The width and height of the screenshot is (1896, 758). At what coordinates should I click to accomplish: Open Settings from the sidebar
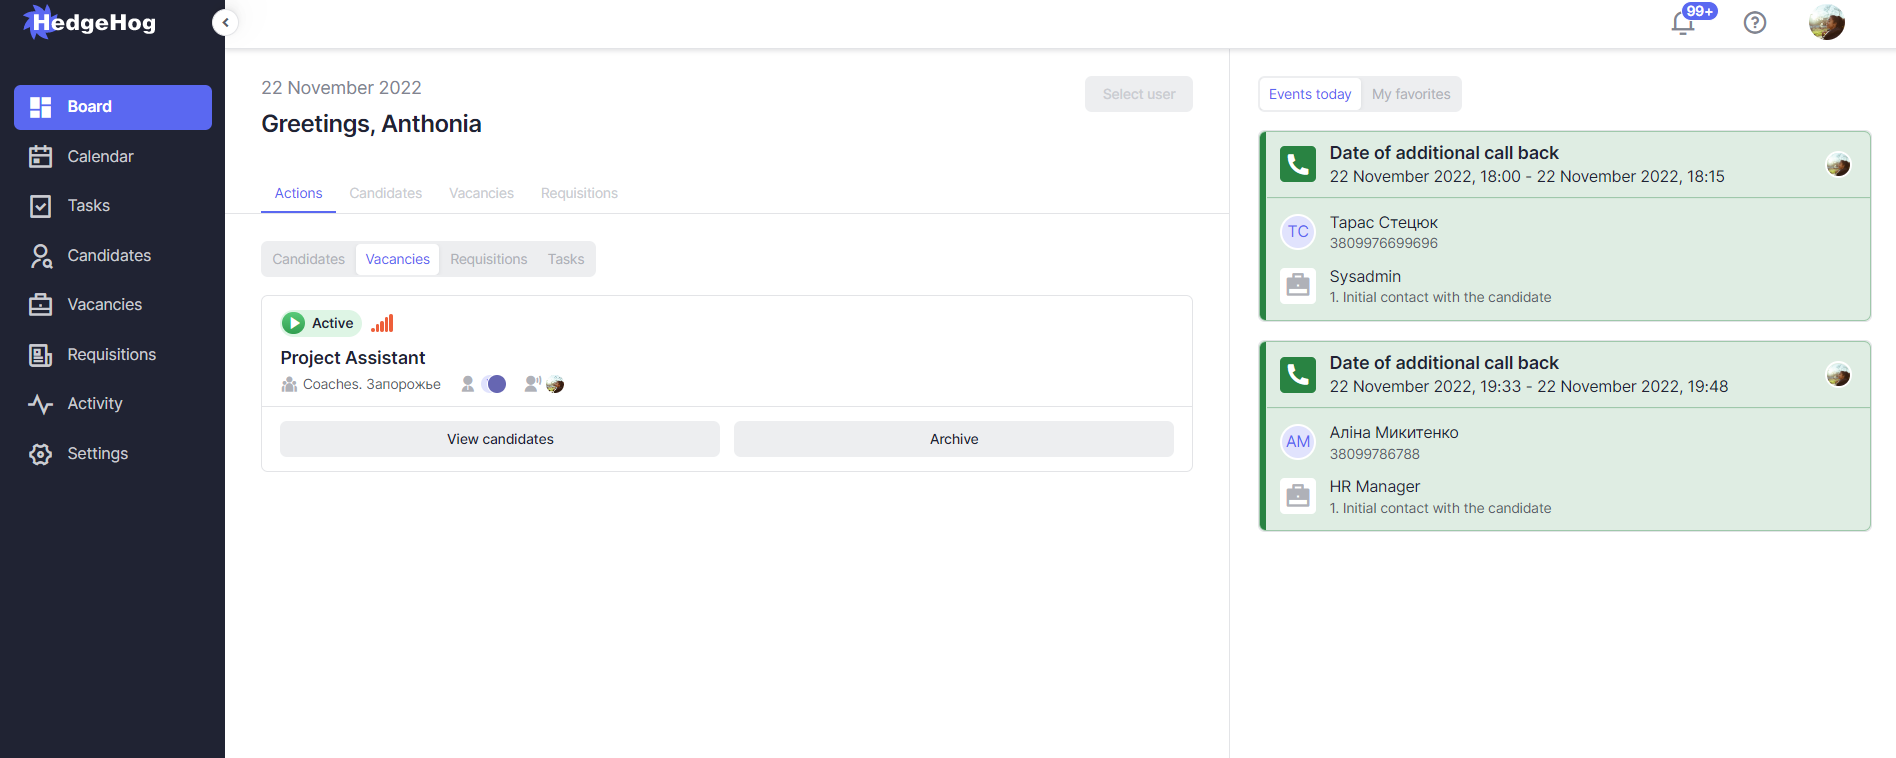tap(97, 454)
